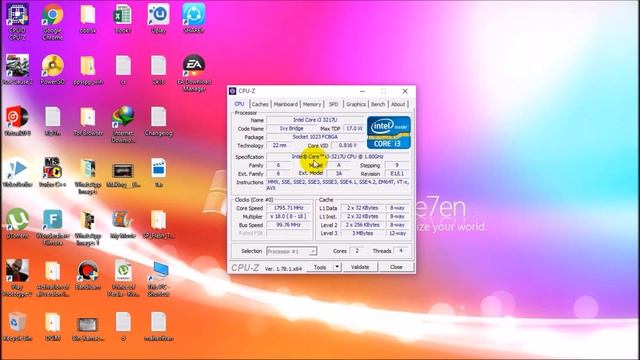The image size is (640, 360).
Task: Click the Core VID value 0.816 V
Action: (x=348, y=146)
